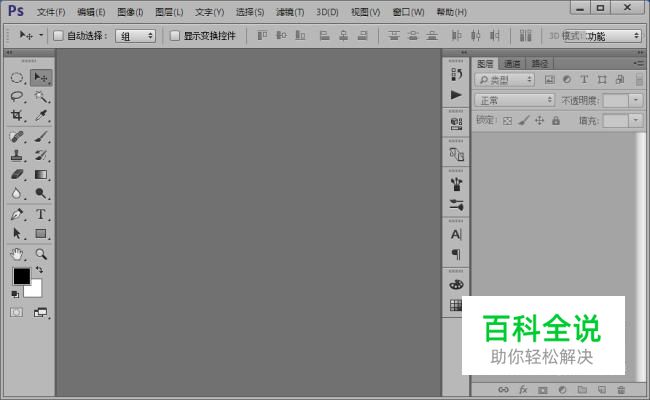Toggle lock all padlock icon
Screen dimensions: 650x400
point(556,121)
